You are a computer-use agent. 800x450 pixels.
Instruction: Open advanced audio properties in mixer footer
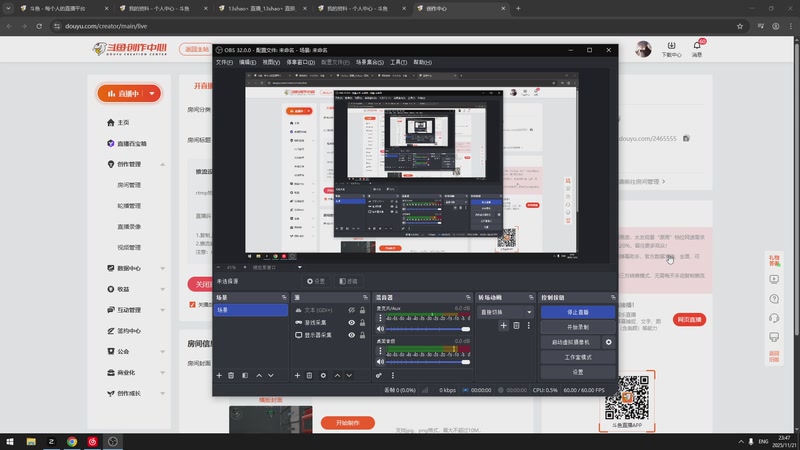point(379,376)
